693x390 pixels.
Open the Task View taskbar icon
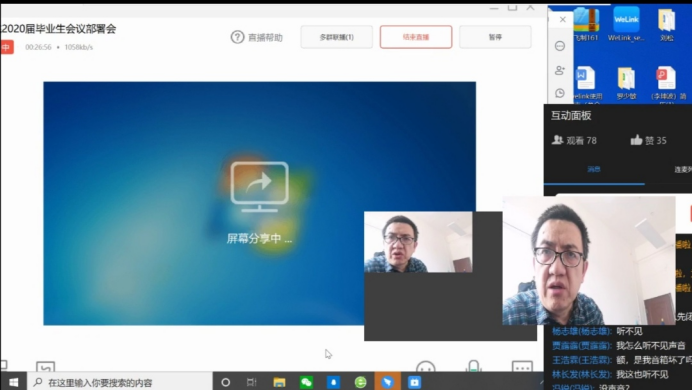click(251, 382)
